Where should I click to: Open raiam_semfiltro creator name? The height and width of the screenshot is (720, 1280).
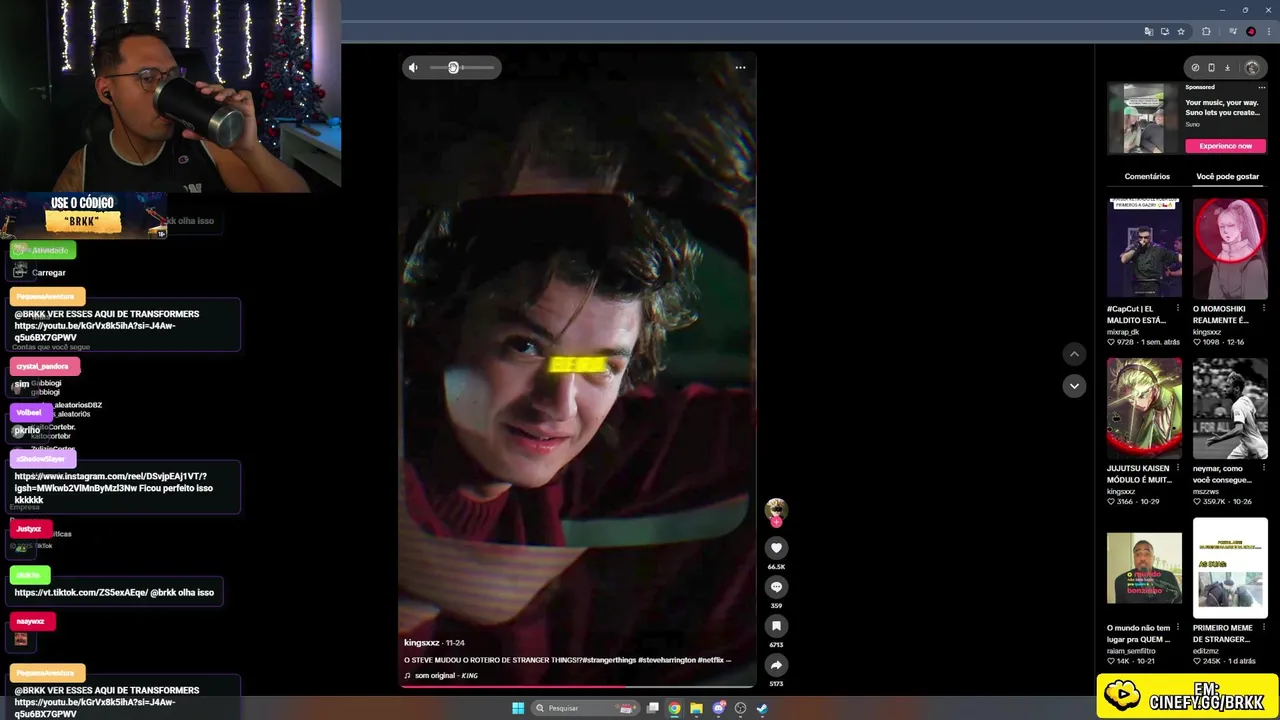point(1131,651)
